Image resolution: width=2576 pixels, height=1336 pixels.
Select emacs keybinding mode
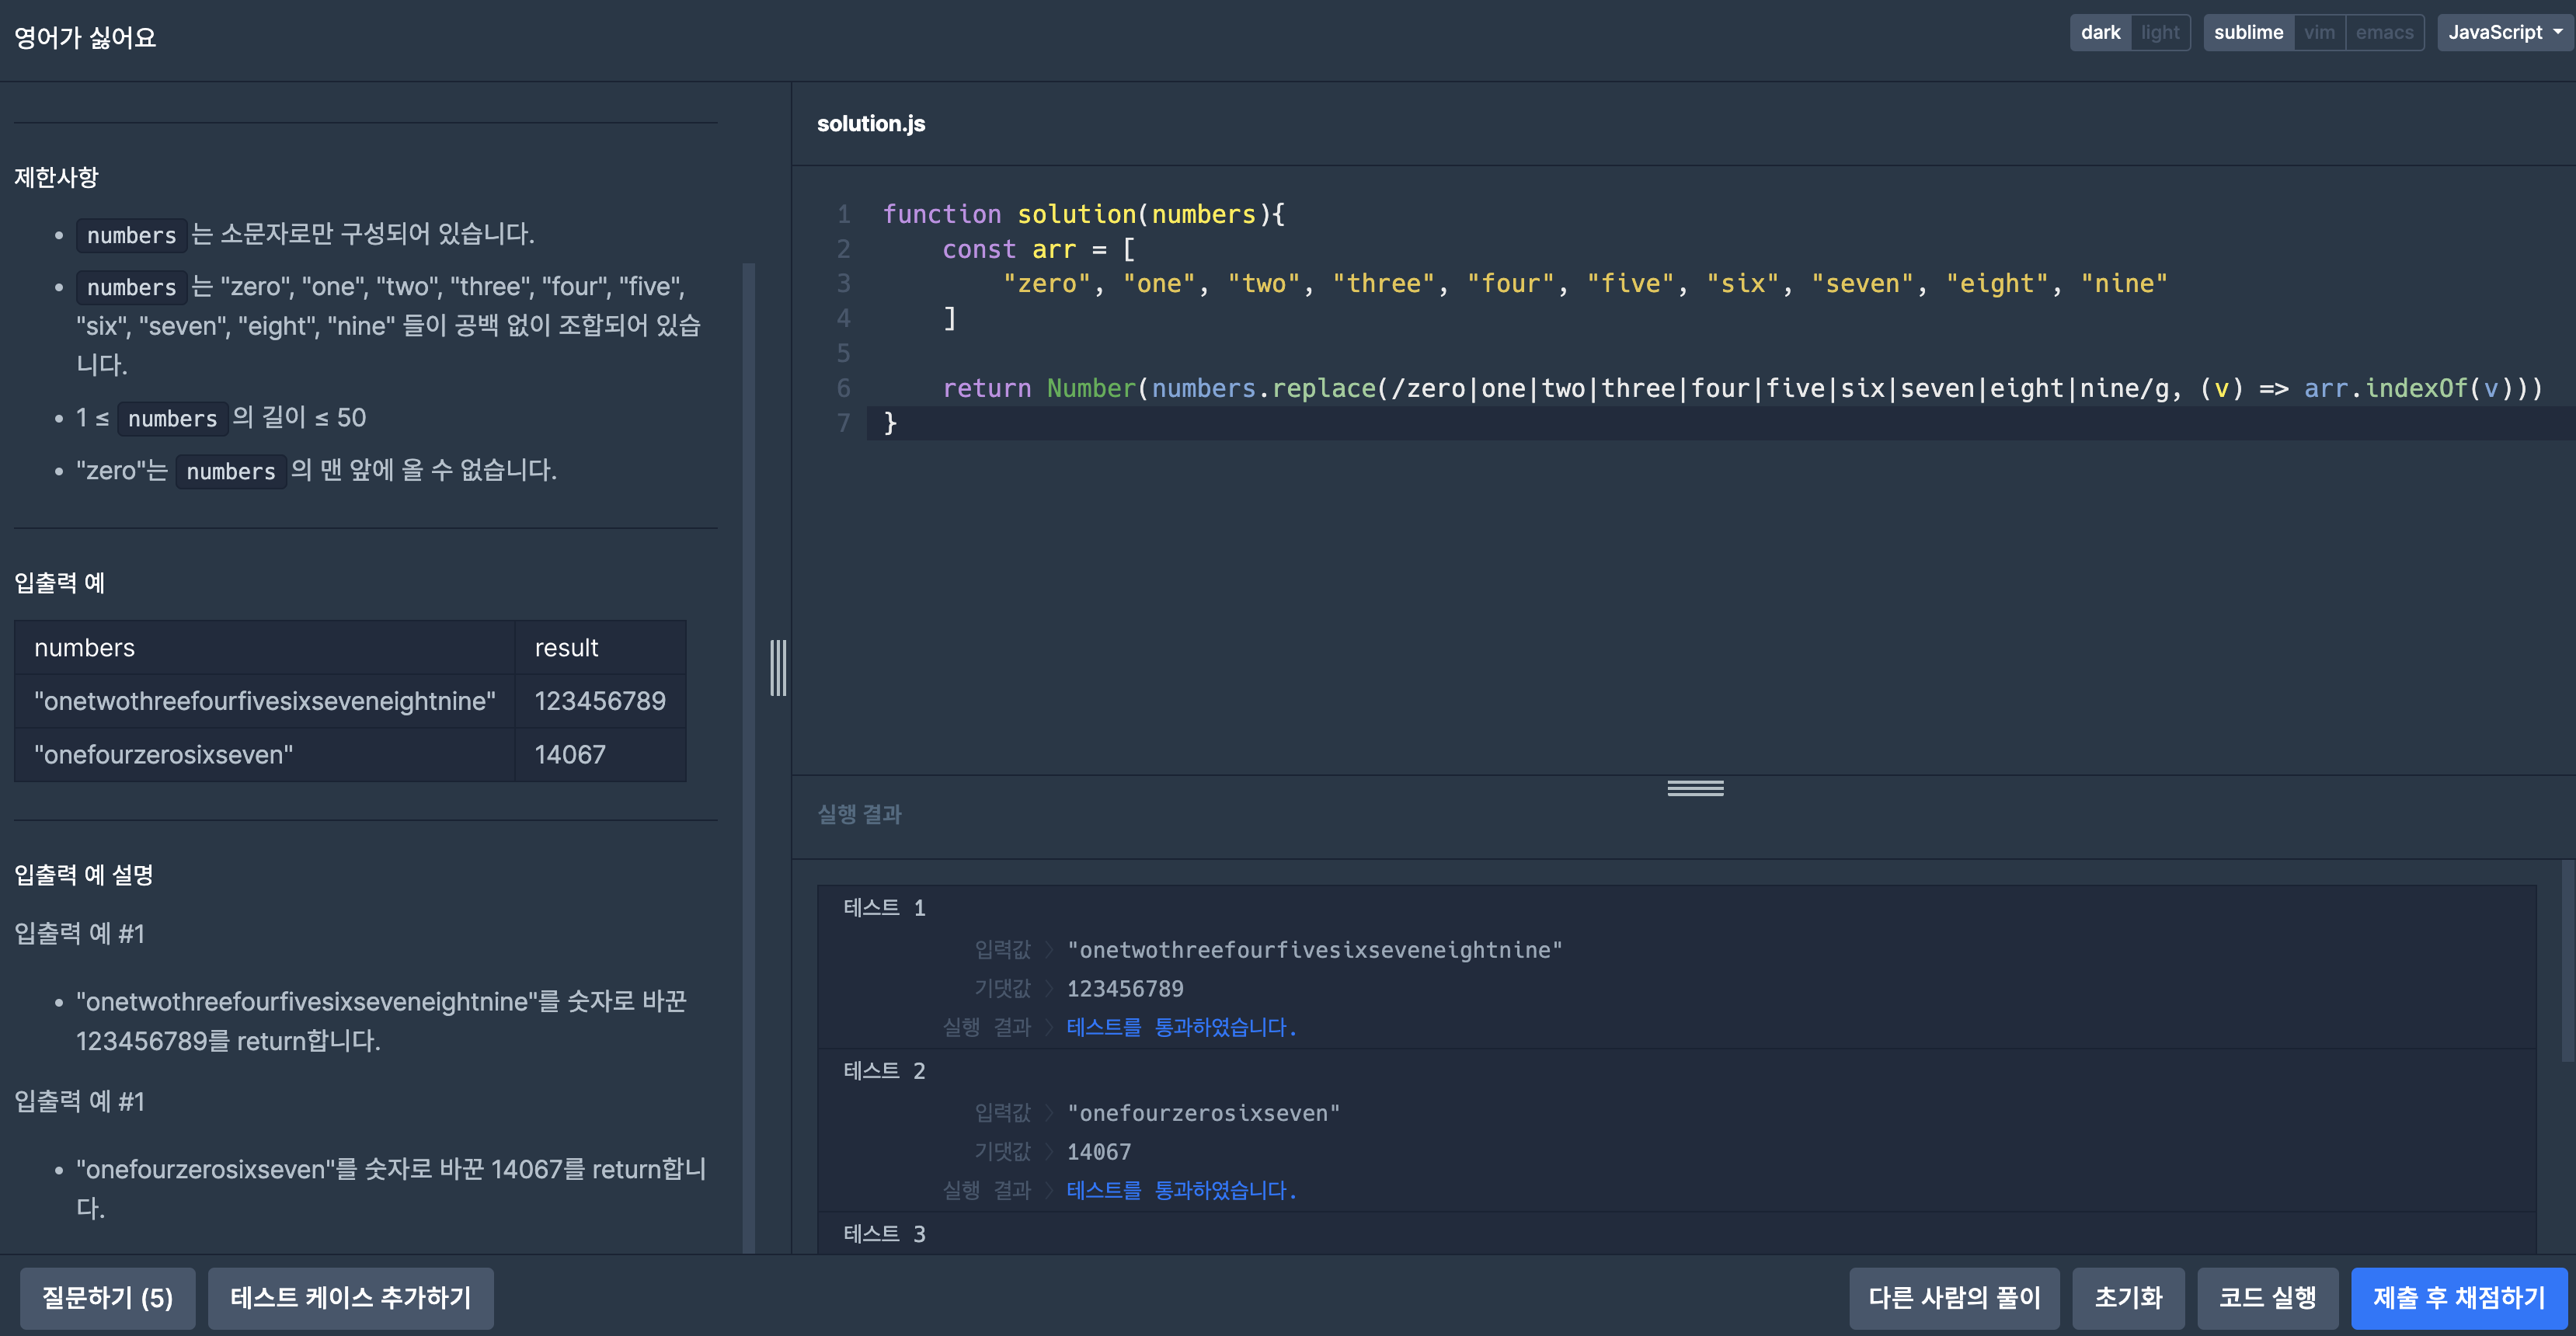click(x=2384, y=32)
